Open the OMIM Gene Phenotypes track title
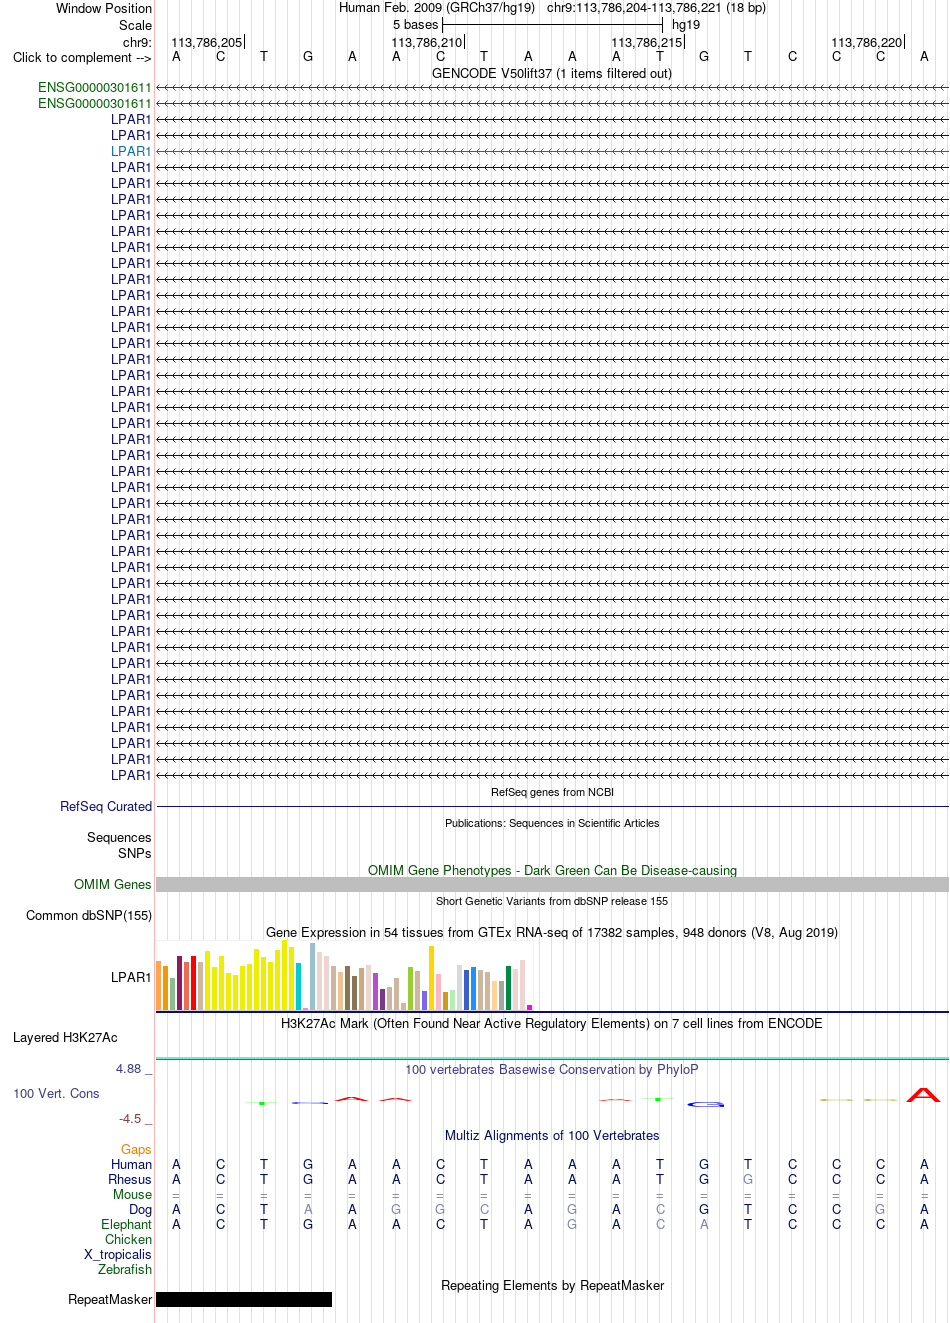This screenshot has width=950, height=1323. click(x=552, y=870)
